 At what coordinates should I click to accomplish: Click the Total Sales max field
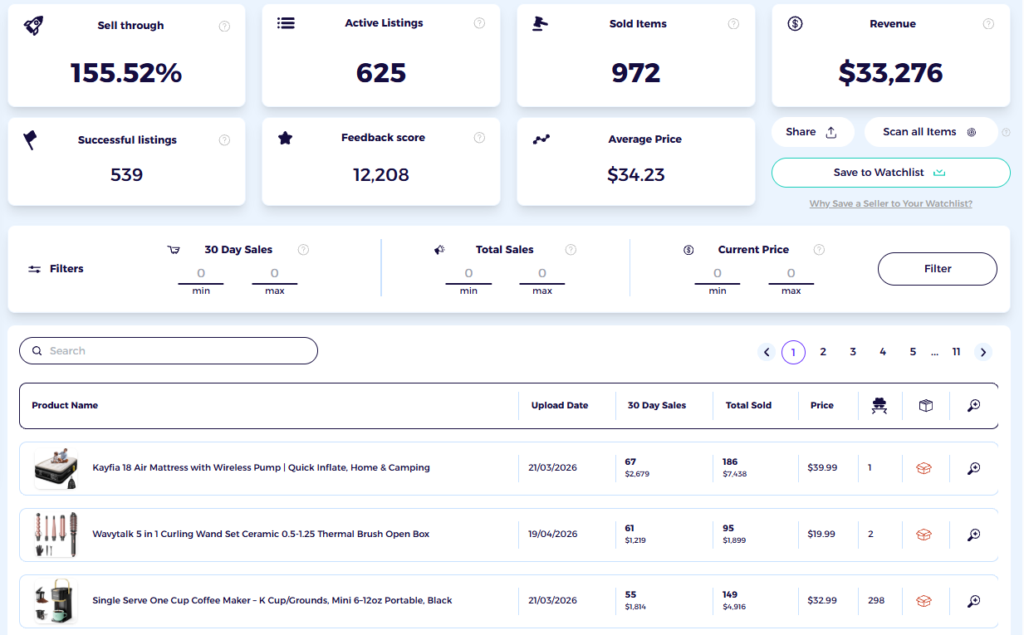542,274
